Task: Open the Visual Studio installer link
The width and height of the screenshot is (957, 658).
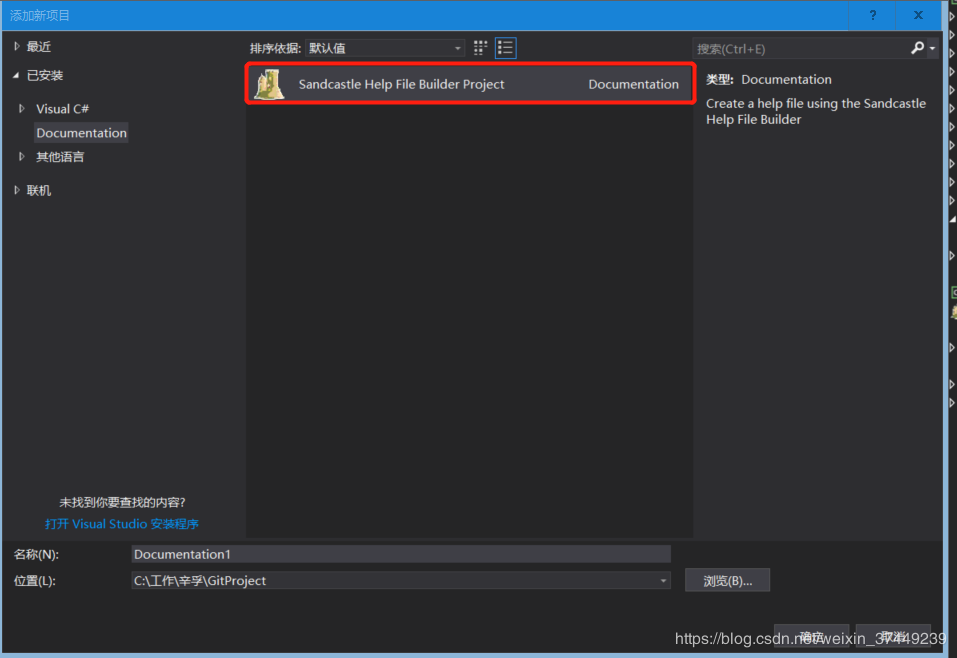Action: (121, 524)
